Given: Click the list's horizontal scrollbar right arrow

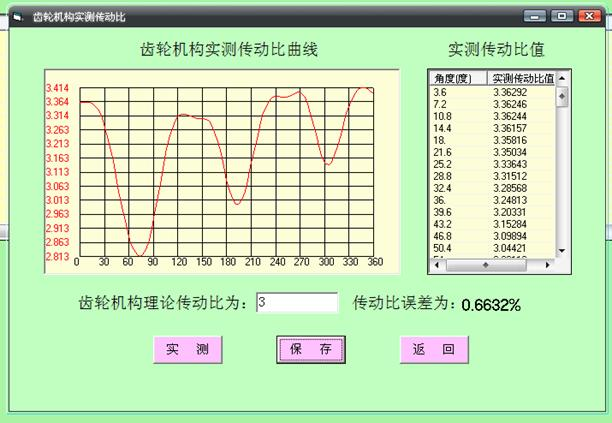Looking at the screenshot, I should tap(548, 265).
